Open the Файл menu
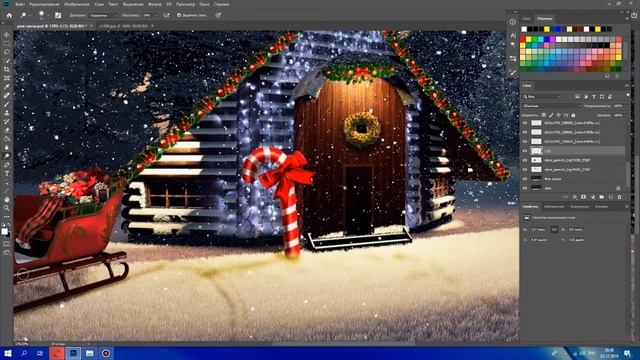 coord(19,4)
